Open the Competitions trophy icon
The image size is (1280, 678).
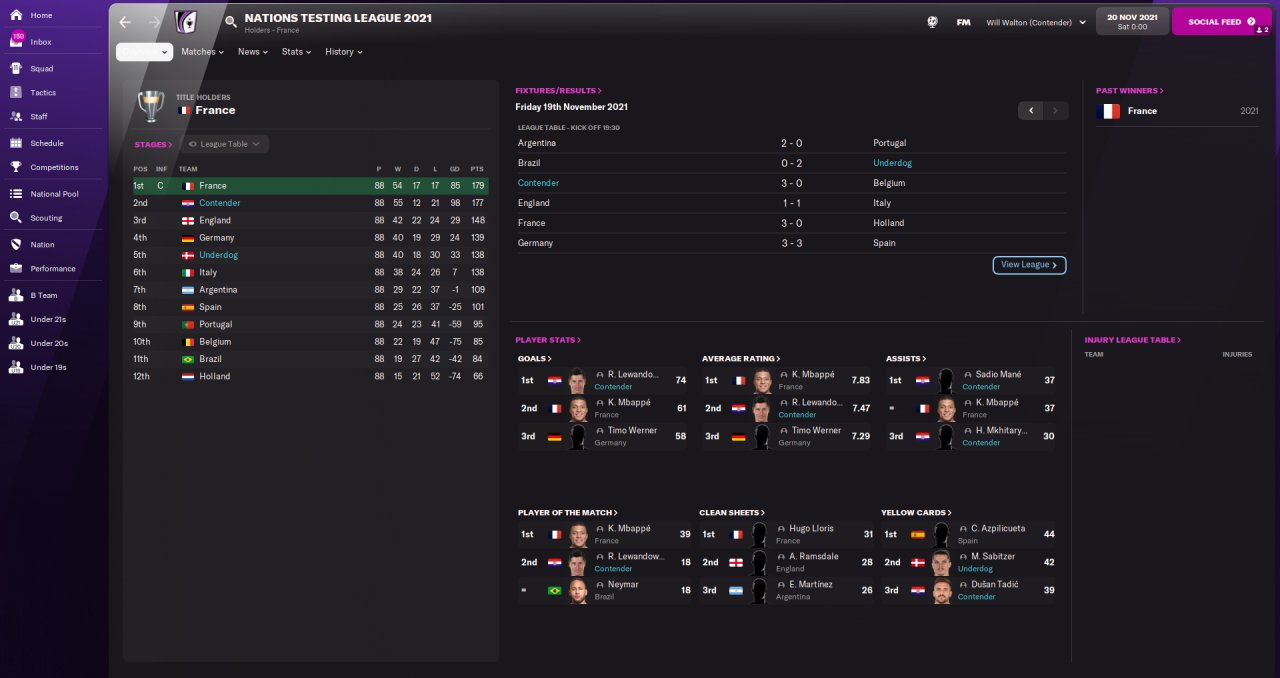tap(16, 167)
